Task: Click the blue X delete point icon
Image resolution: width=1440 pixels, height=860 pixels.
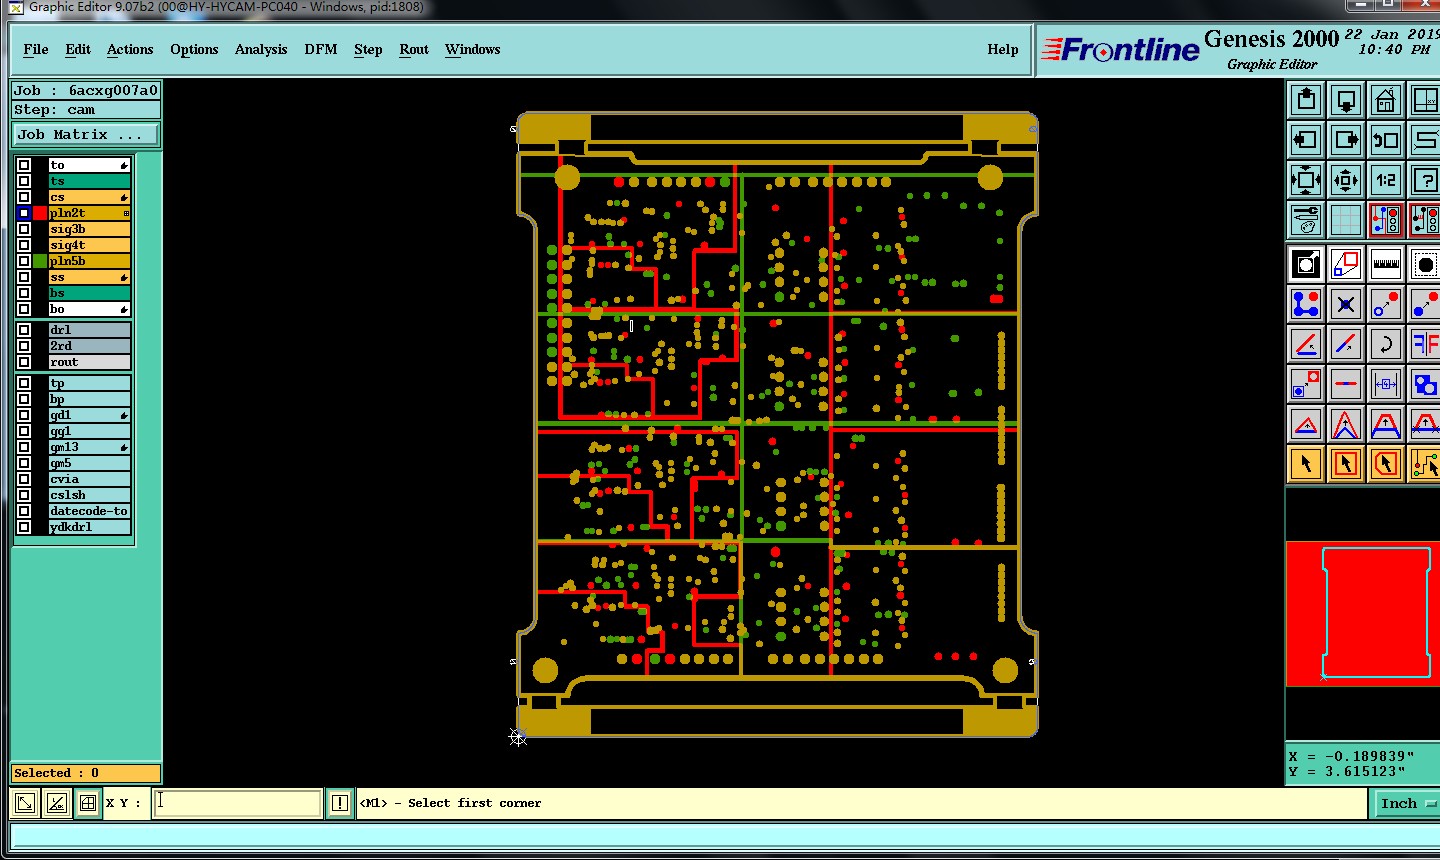Action: [x=1346, y=304]
